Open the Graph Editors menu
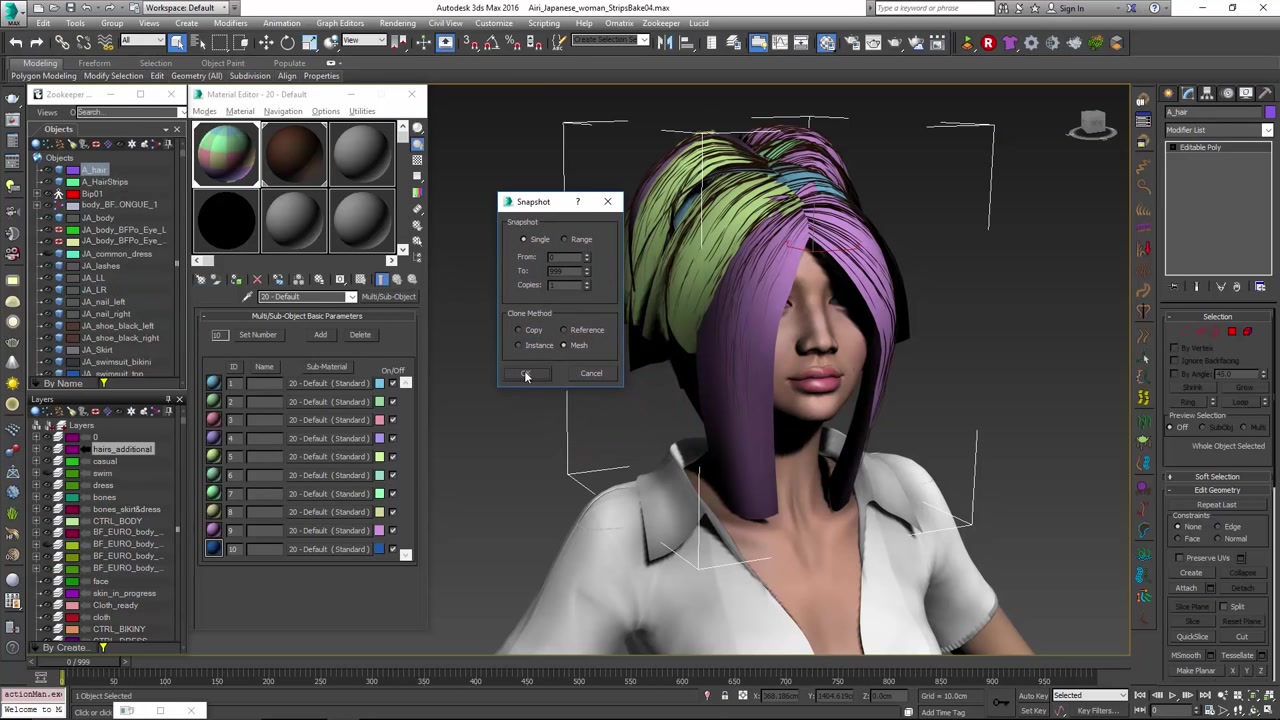 [x=340, y=23]
